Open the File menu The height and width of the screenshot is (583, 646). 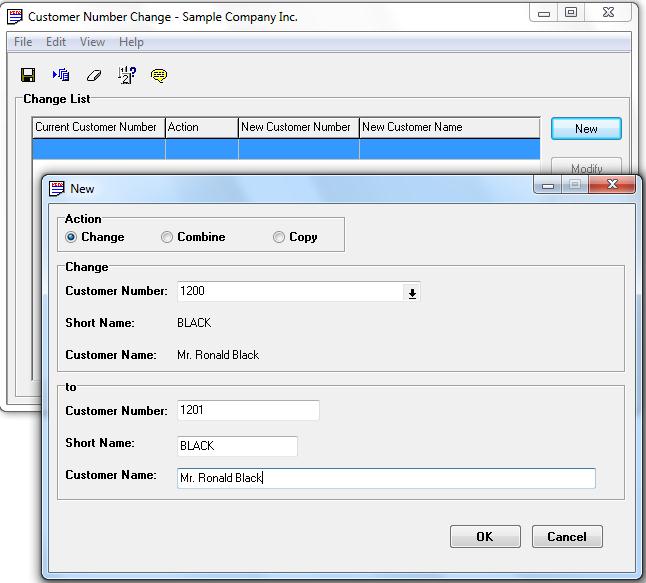point(23,42)
